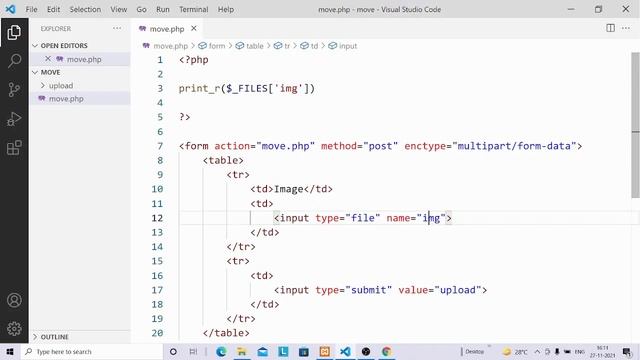Split the editor to the right
The width and height of the screenshot is (640, 360).
610,28
